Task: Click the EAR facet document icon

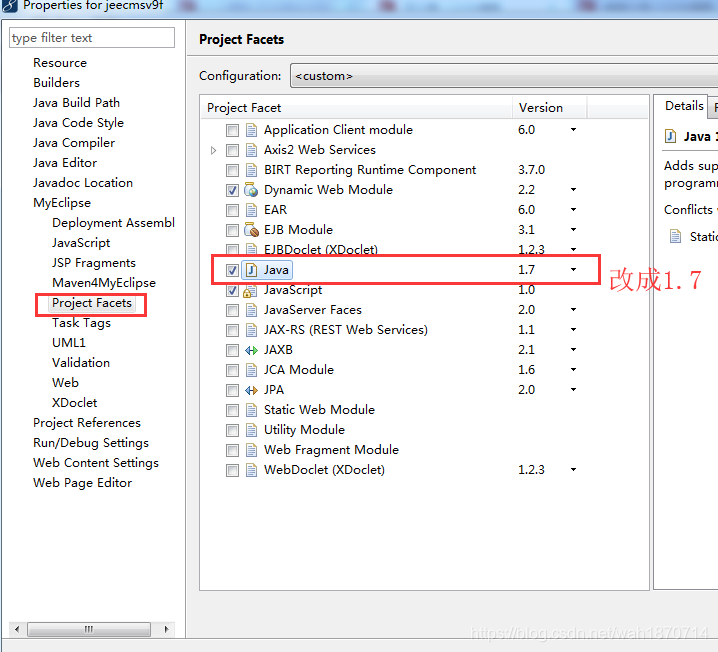Action: [251, 210]
